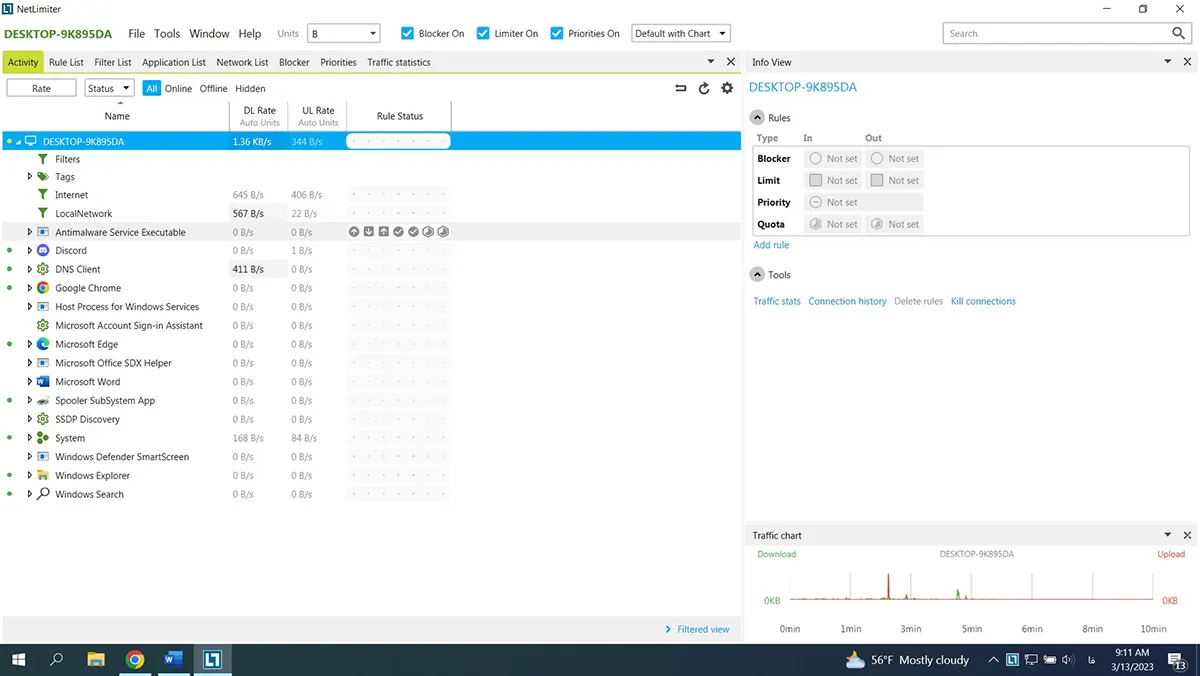Click the search magnifier icon in the top bar
This screenshot has height=676, width=1200.
click(x=1178, y=33)
